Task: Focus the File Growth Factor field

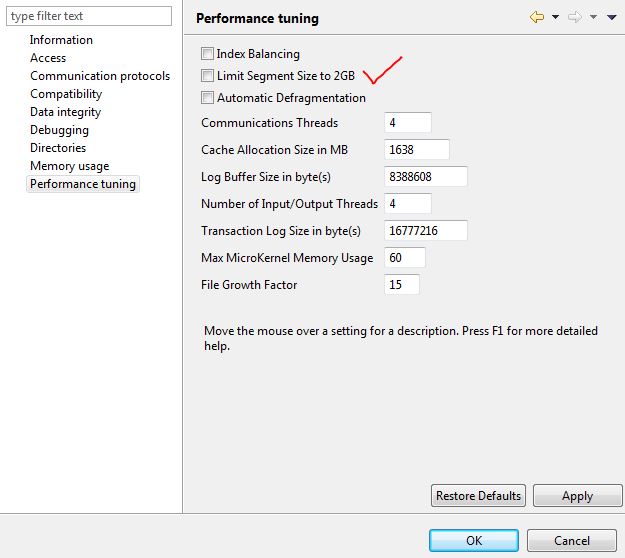Action: pos(401,285)
